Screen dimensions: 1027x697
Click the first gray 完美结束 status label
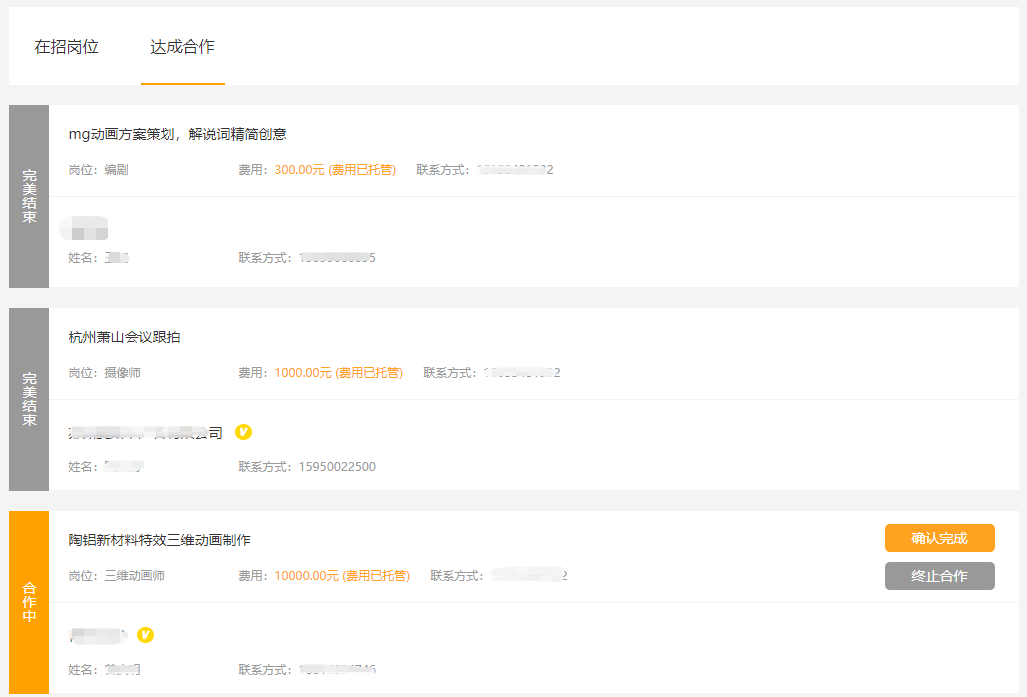click(29, 196)
